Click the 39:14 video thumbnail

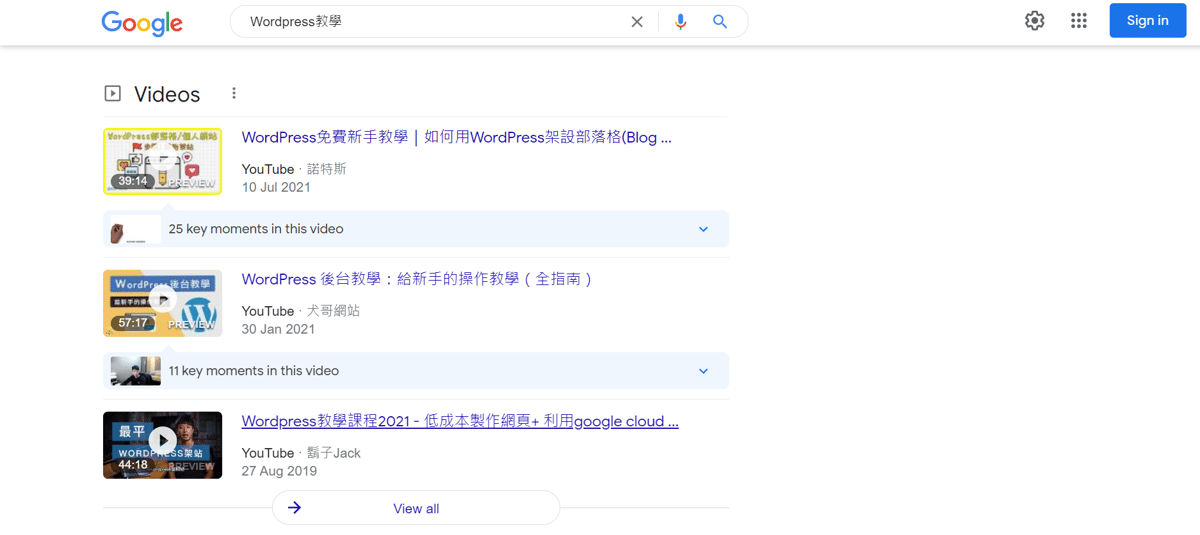162,161
